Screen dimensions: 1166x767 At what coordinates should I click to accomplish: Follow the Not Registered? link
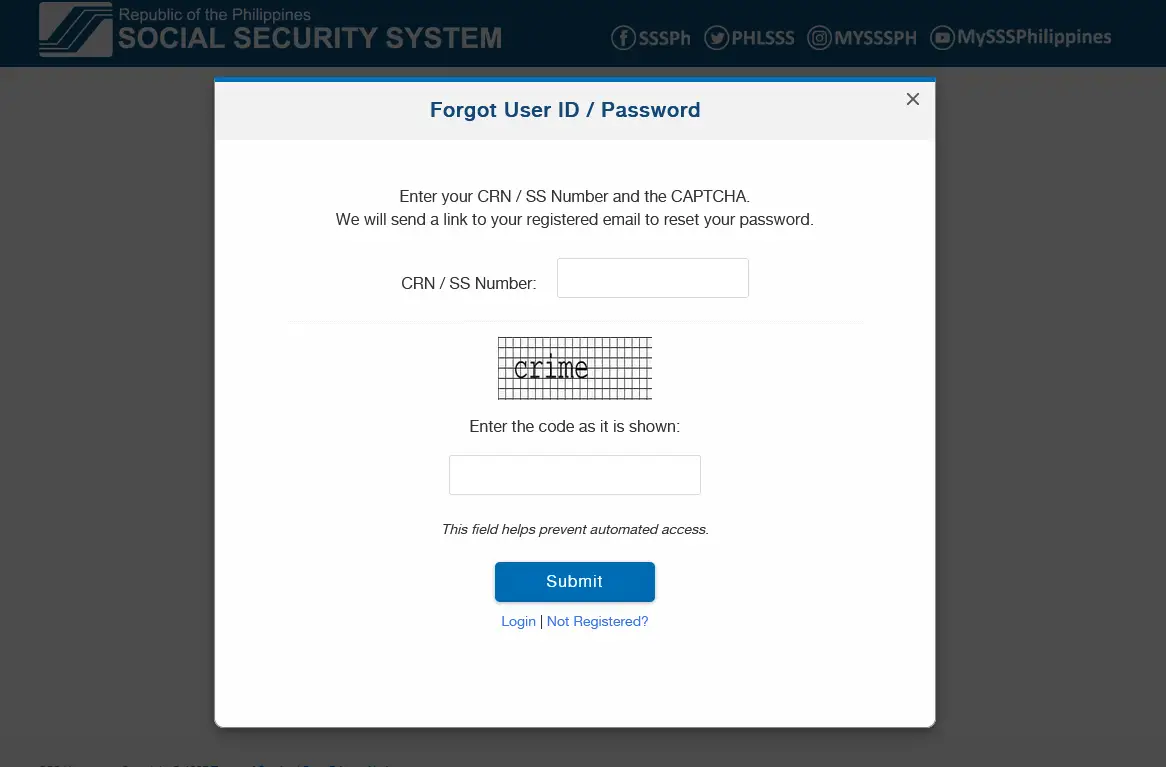click(x=597, y=621)
